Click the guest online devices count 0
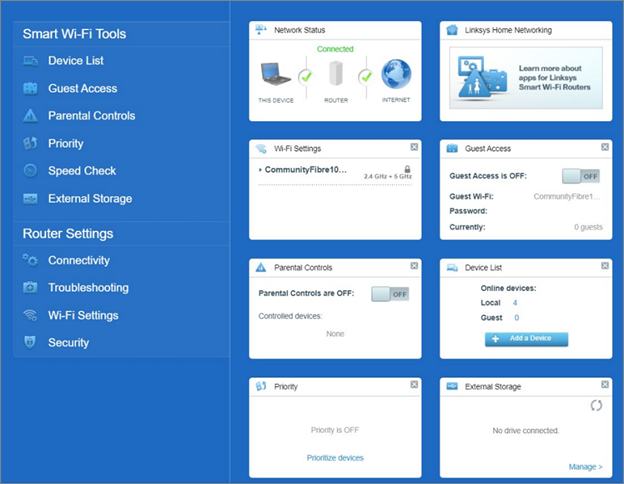This screenshot has height=484, width=624. (517, 318)
